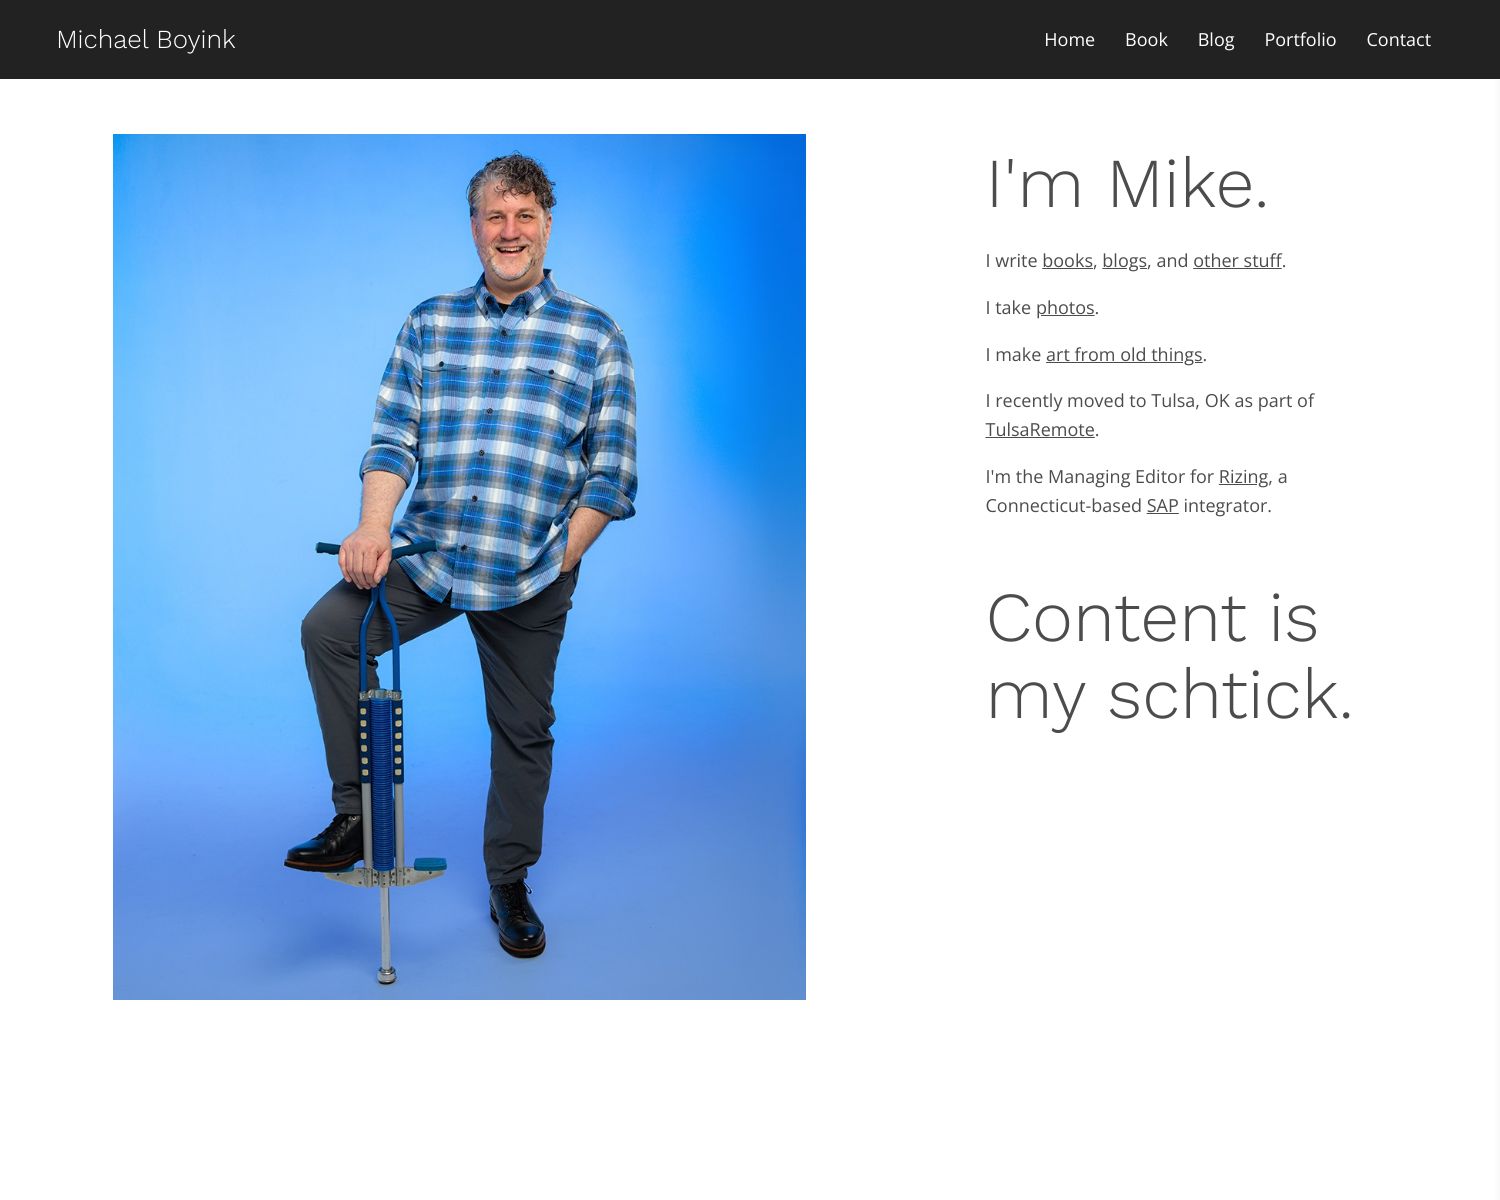Follow the SAP hyperlink
The height and width of the screenshot is (1200, 1500).
[1160, 505]
